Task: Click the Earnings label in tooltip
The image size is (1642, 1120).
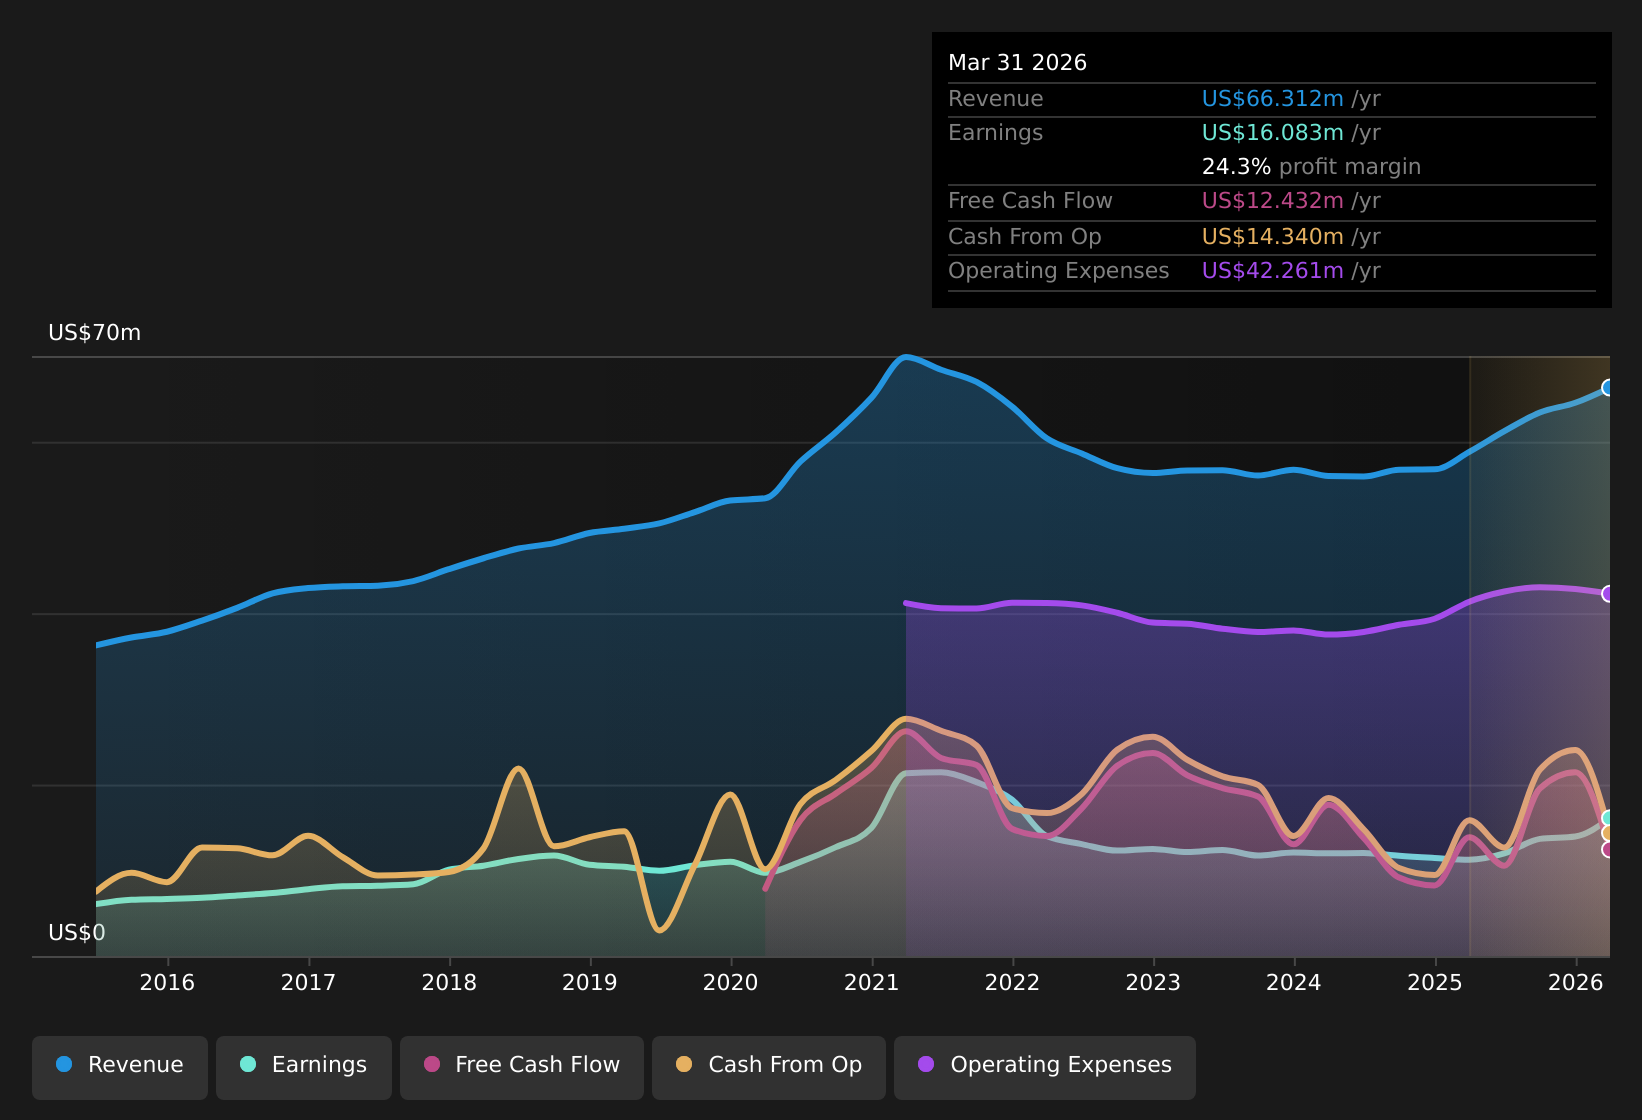Action: click(995, 133)
